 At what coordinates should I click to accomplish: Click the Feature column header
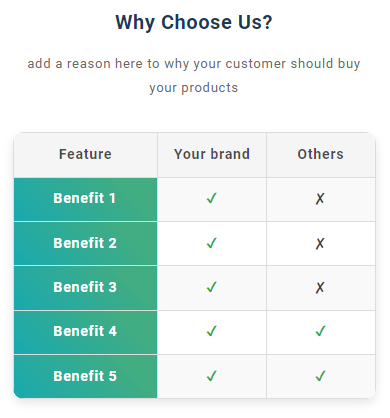pos(85,154)
